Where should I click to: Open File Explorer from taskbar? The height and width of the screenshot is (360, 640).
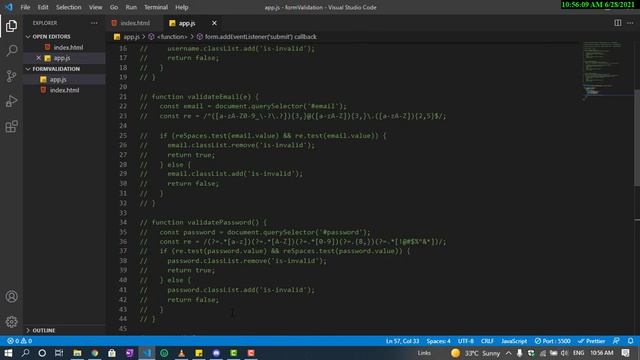click(x=77, y=353)
